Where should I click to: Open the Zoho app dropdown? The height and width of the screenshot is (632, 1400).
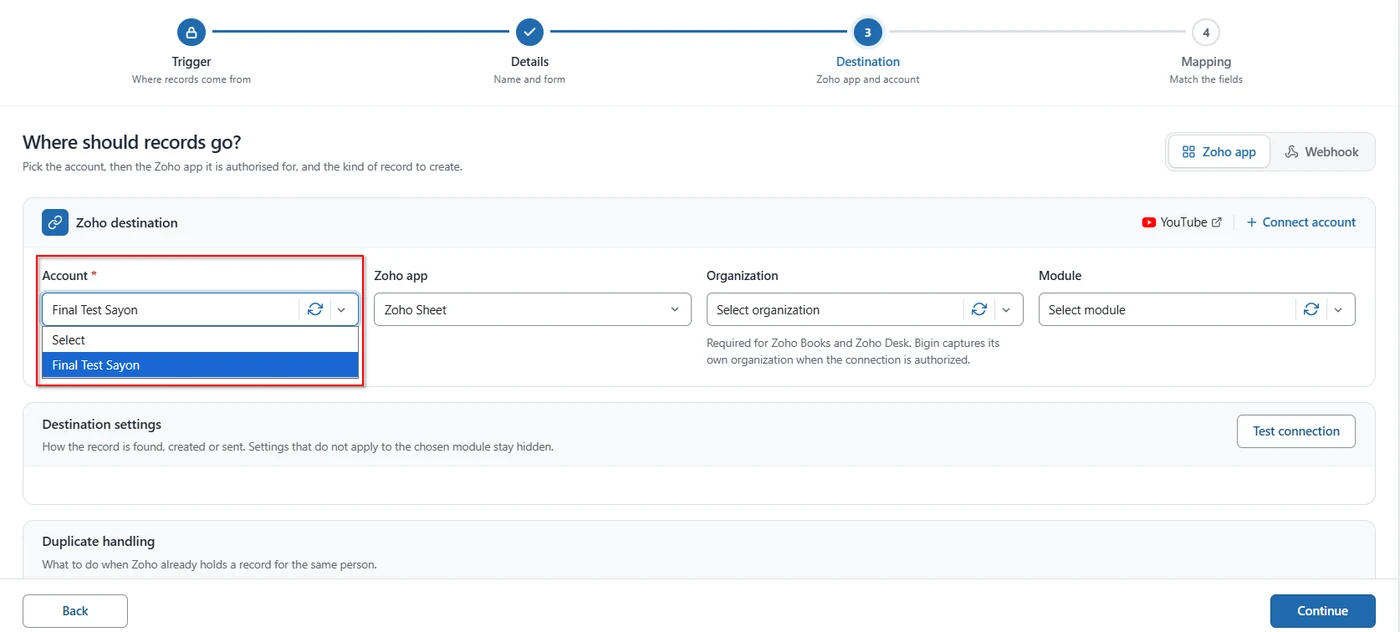click(532, 310)
